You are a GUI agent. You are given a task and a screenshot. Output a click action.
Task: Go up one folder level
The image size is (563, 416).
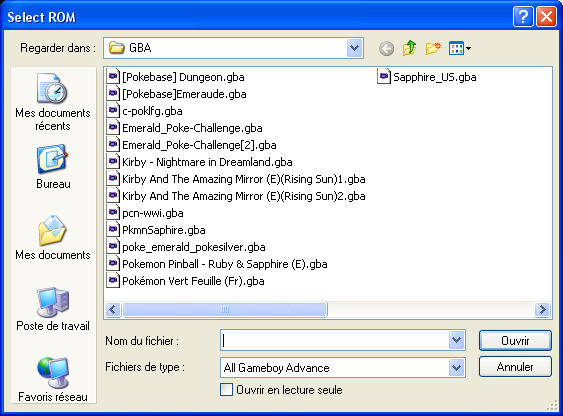tap(410, 48)
